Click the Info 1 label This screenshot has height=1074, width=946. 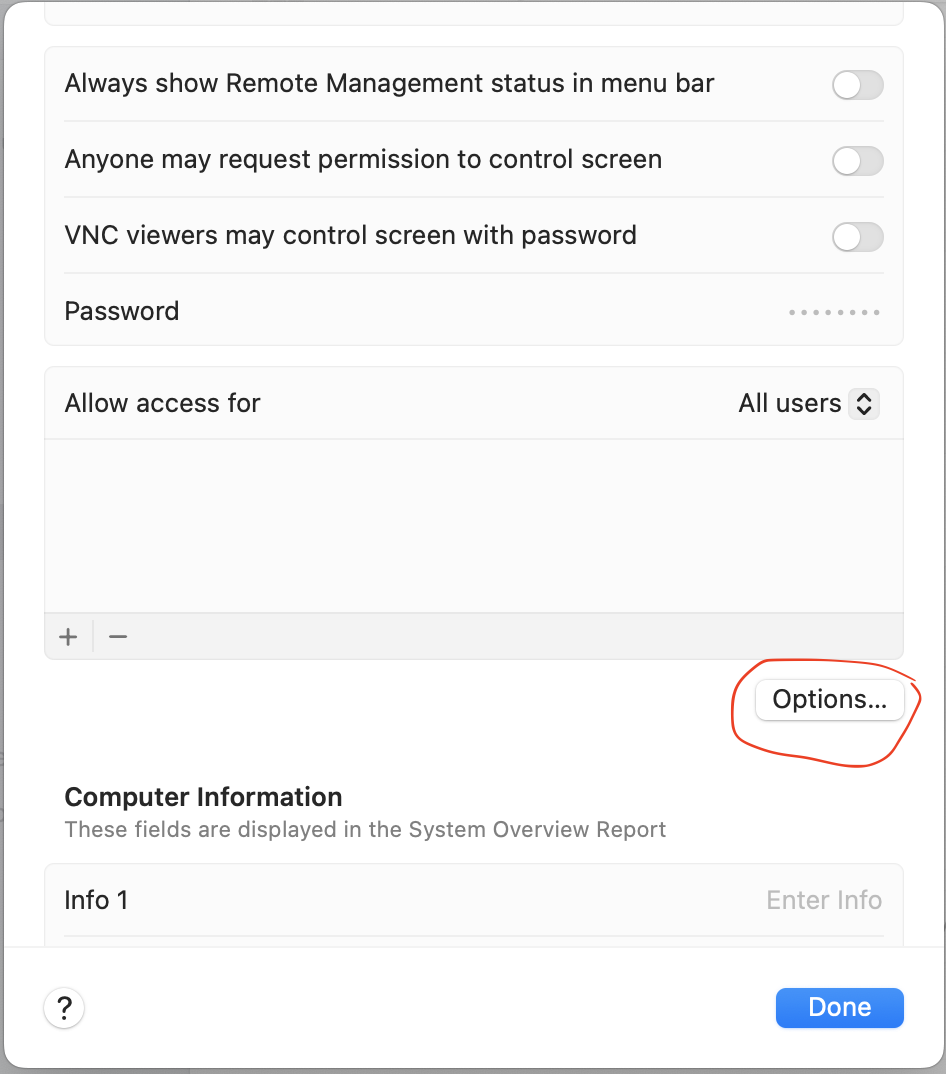click(x=96, y=900)
